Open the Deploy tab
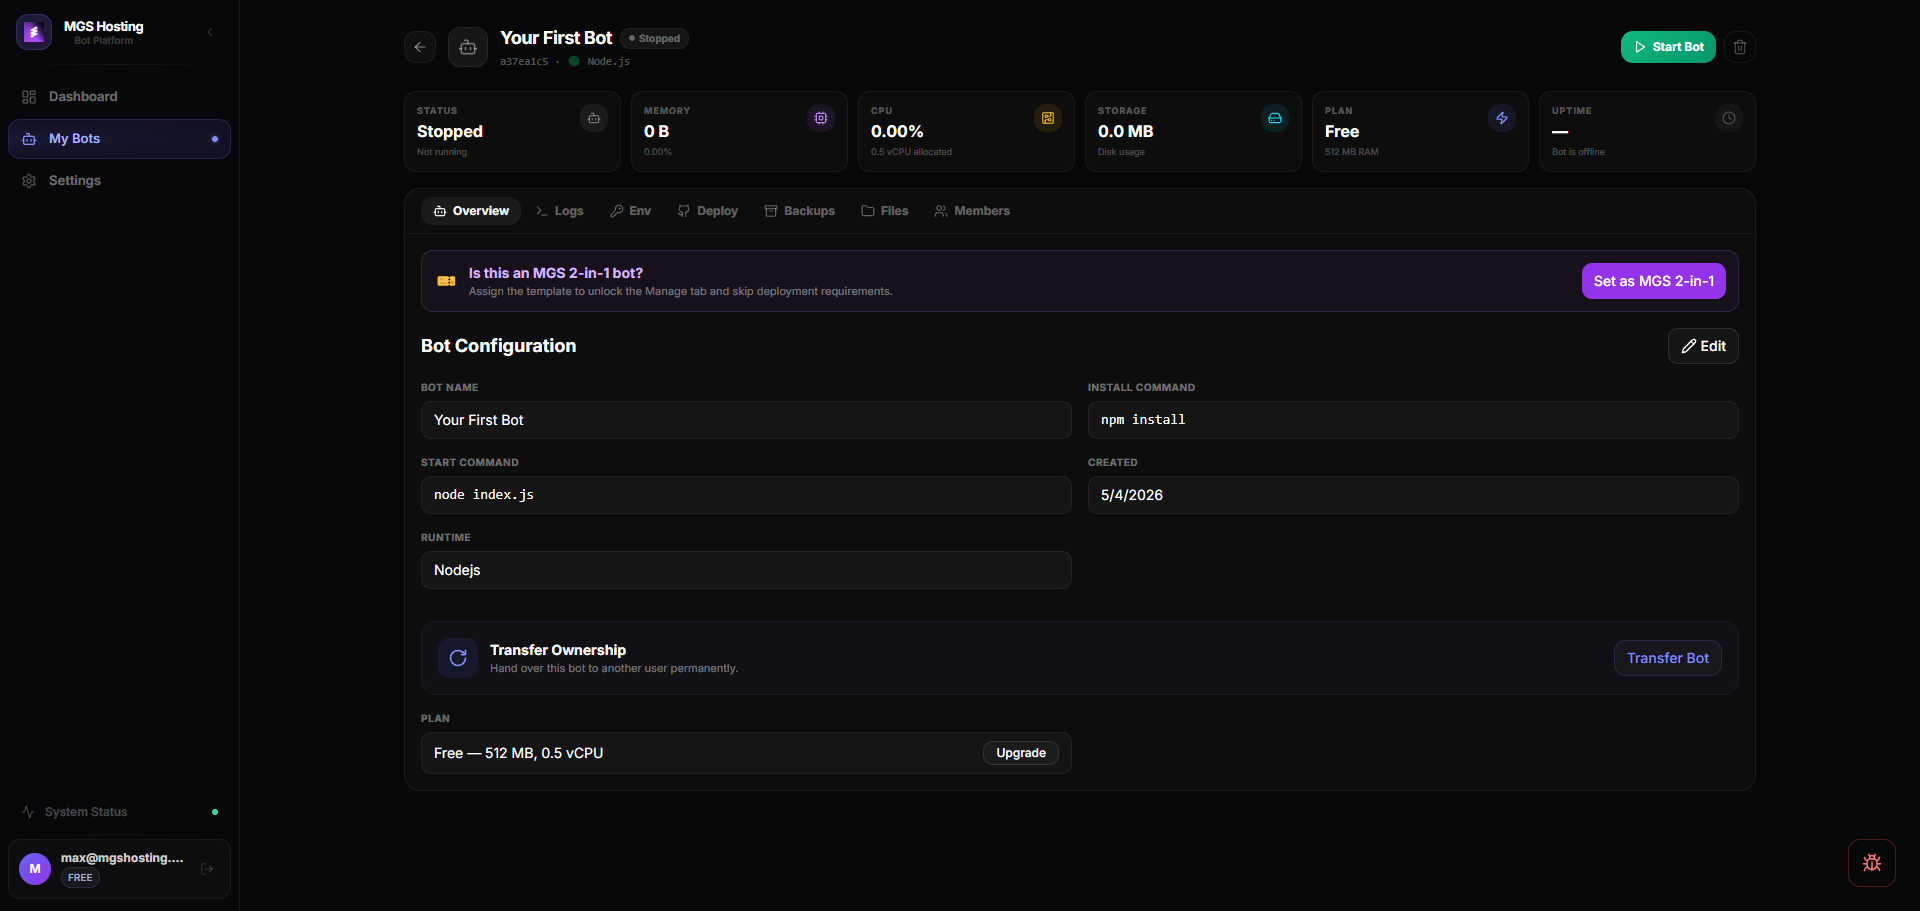This screenshot has height=911, width=1920. [708, 211]
